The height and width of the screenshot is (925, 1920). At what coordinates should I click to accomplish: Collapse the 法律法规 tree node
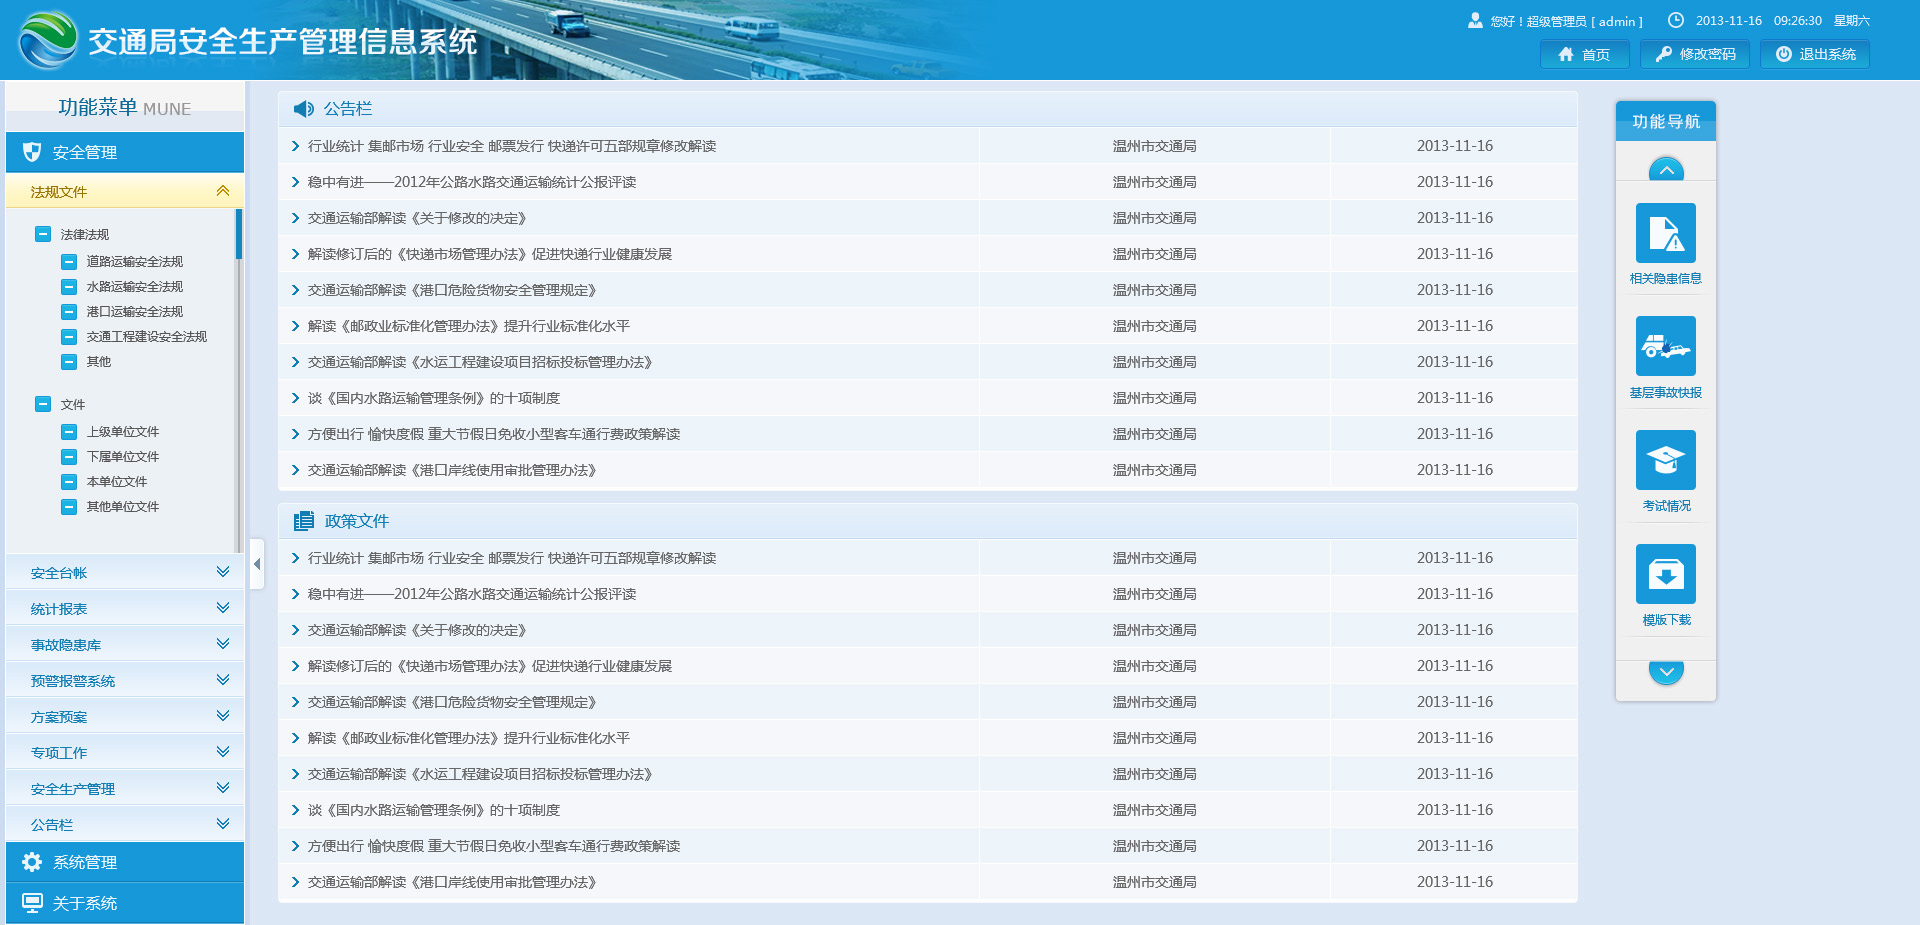click(43, 234)
